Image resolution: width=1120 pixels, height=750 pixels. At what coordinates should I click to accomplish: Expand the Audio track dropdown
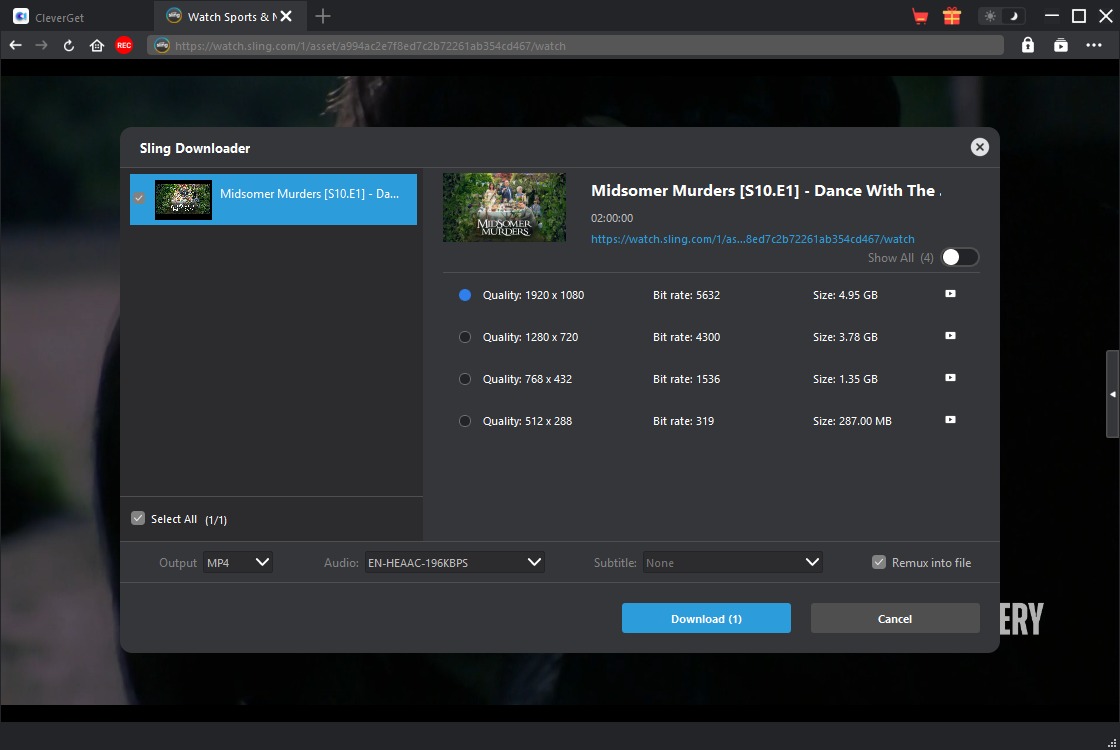point(454,562)
